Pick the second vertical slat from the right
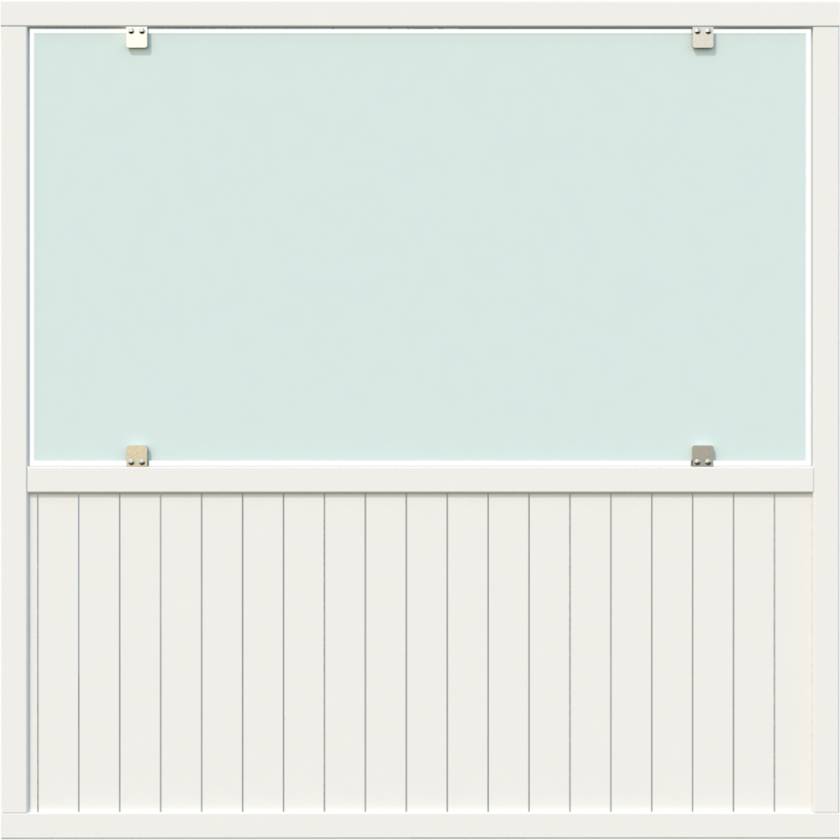840x840 pixels. pos(754,650)
